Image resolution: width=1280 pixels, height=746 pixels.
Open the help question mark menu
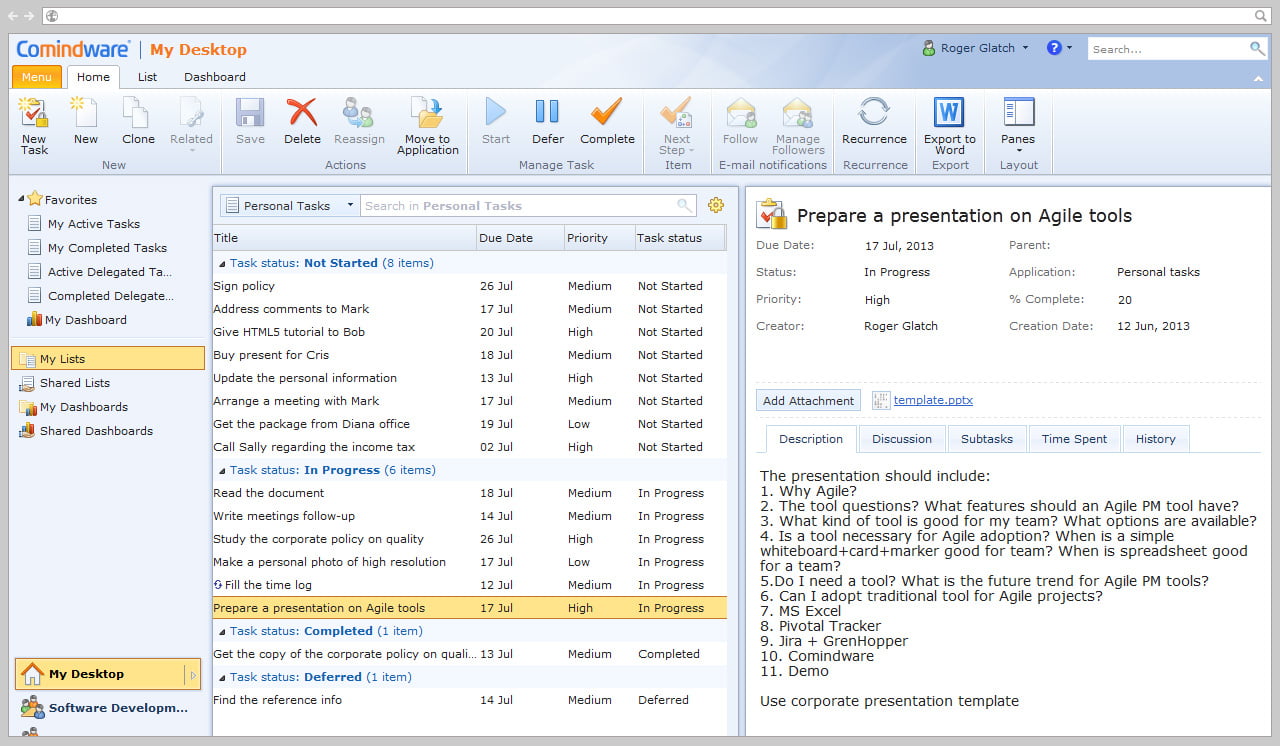click(x=1059, y=48)
